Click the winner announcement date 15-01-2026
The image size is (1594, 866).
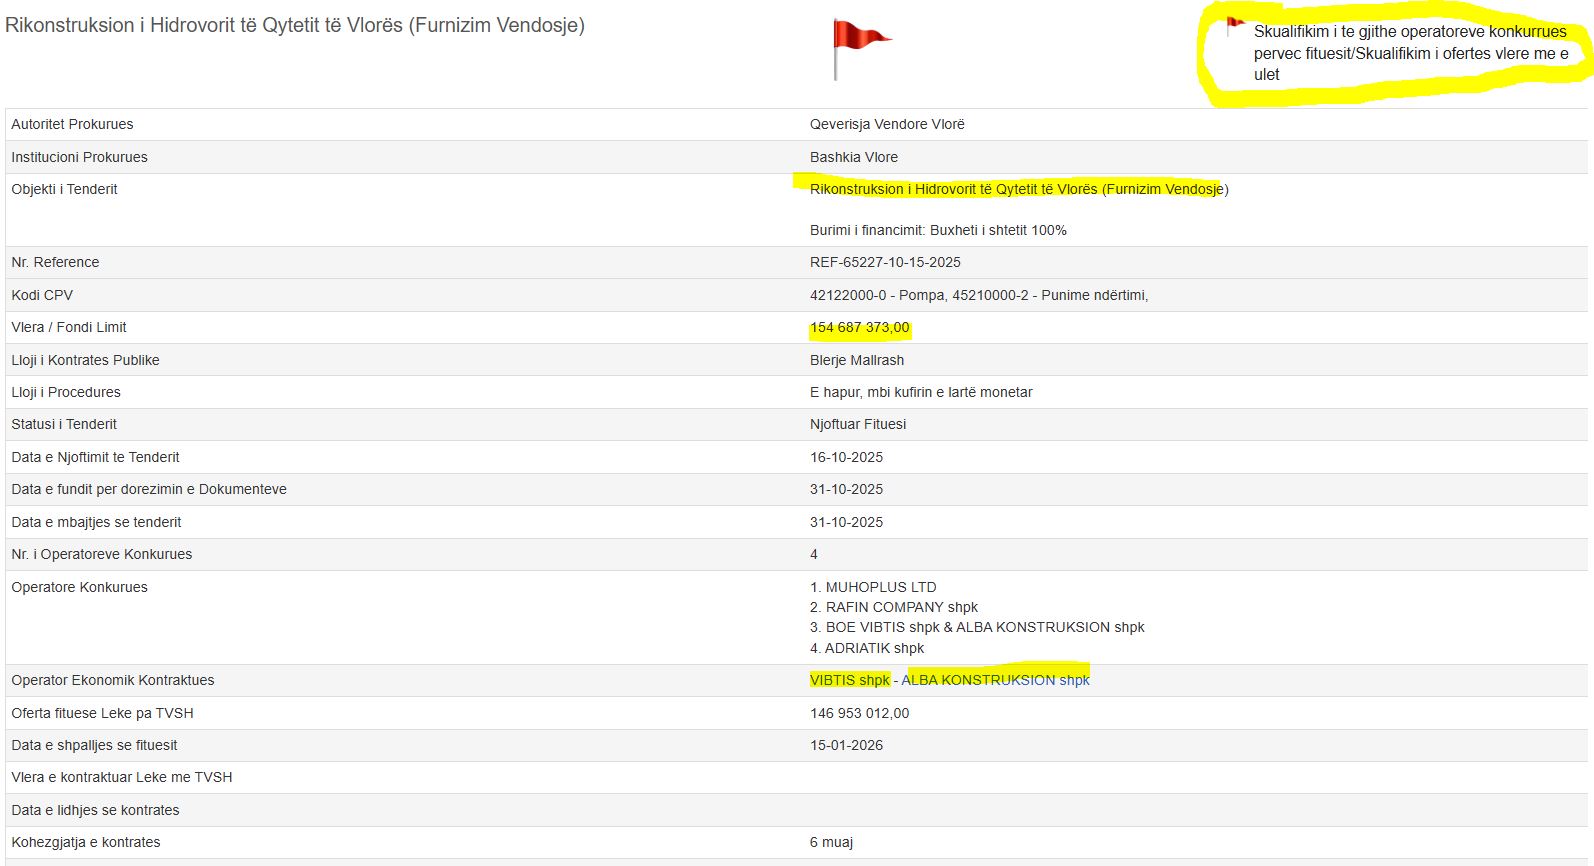(846, 745)
